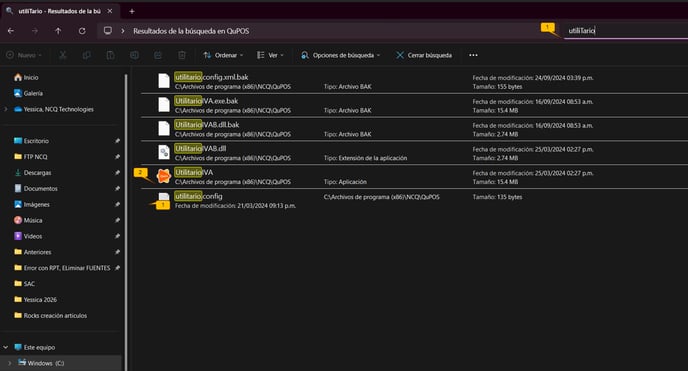Open Documentos in the sidebar

(x=36, y=189)
